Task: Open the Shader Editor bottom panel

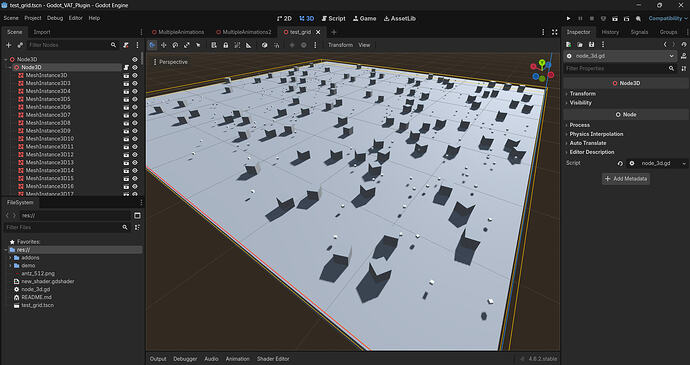Action: pos(273,359)
